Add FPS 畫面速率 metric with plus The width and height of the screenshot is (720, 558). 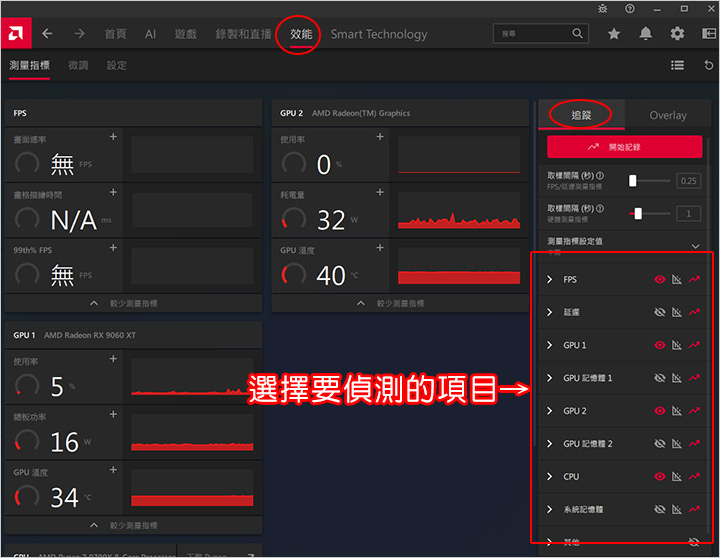(x=113, y=137)
